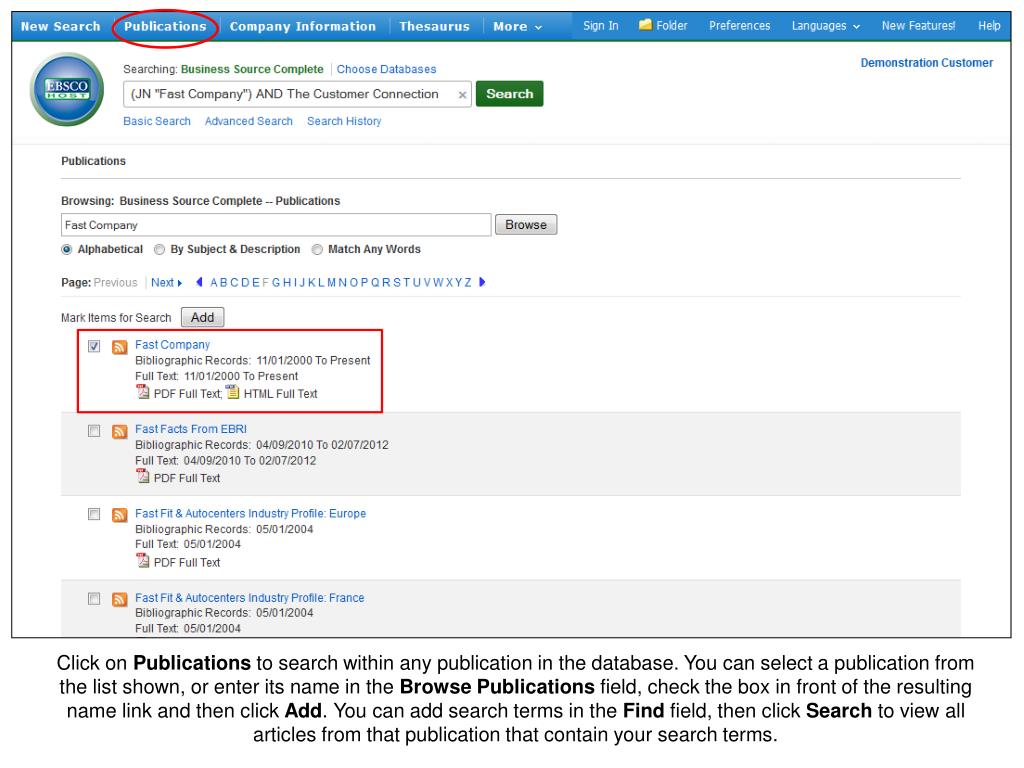The height and width of the screenshot is (768, 1024).
Task: Expand the More dropdown menu
Action: click(517, 26)
